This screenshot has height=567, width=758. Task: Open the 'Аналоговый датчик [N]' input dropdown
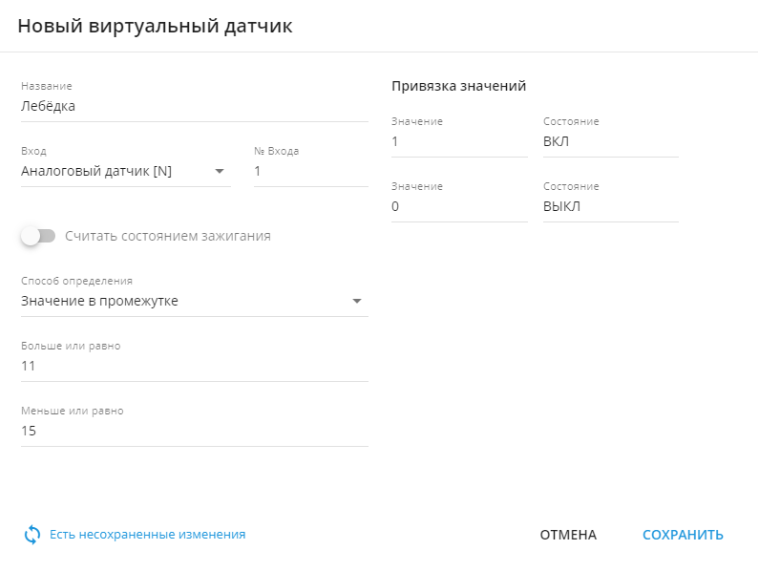pyautogui.click(x=115, y=171)
